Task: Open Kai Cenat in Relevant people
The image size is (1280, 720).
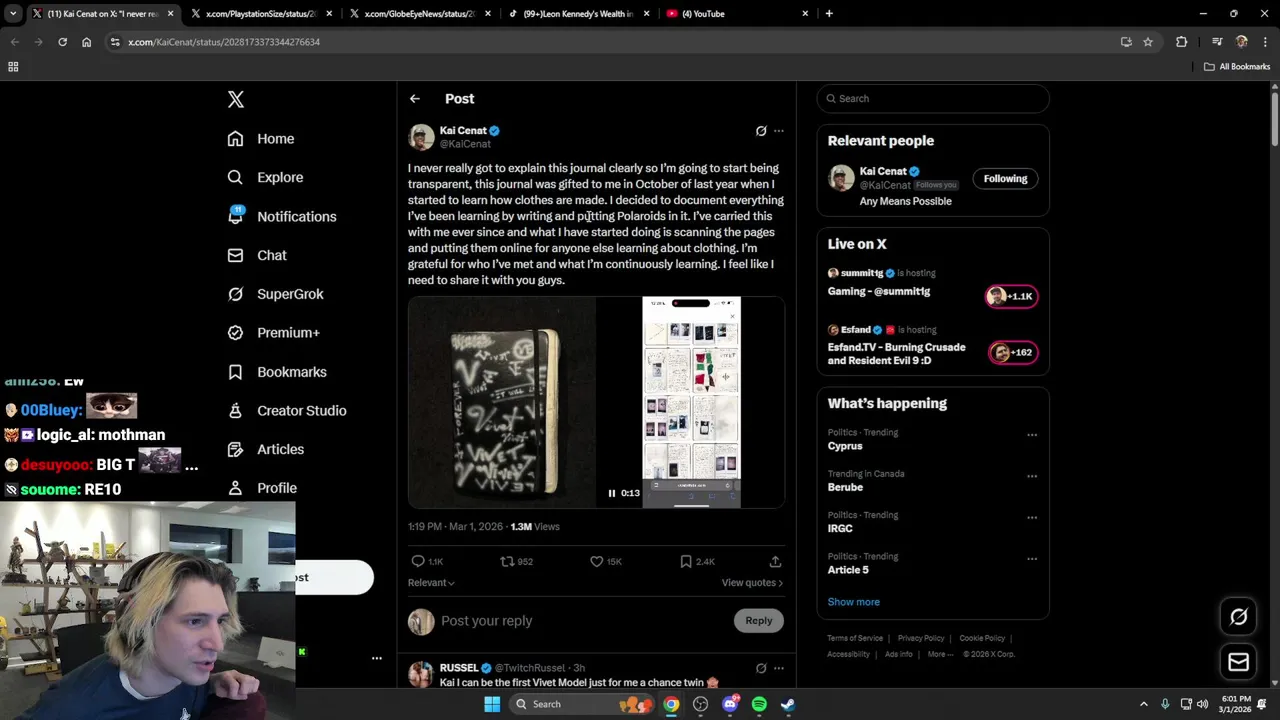Action: 883,171
